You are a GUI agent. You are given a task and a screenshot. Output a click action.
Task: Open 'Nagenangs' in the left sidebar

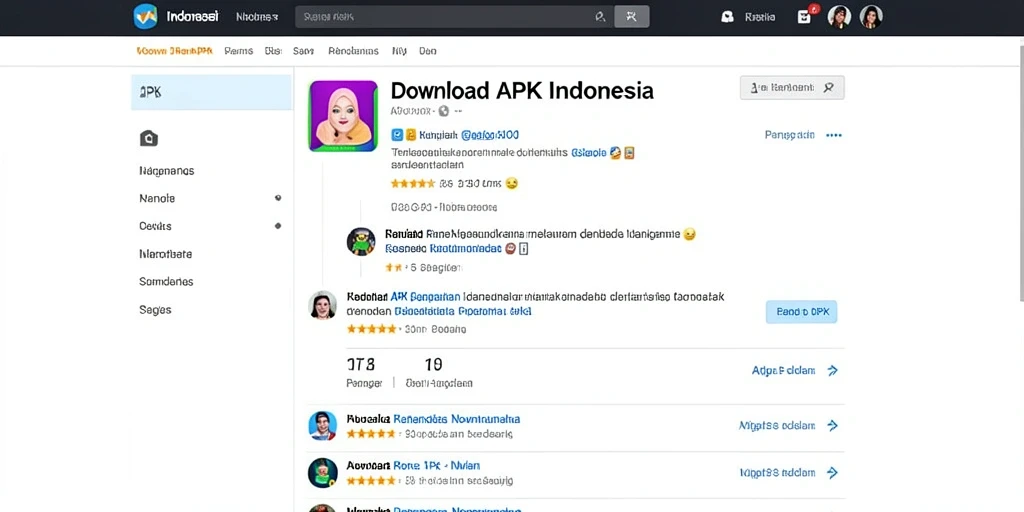pyautogui.click(x=167, y=171)
